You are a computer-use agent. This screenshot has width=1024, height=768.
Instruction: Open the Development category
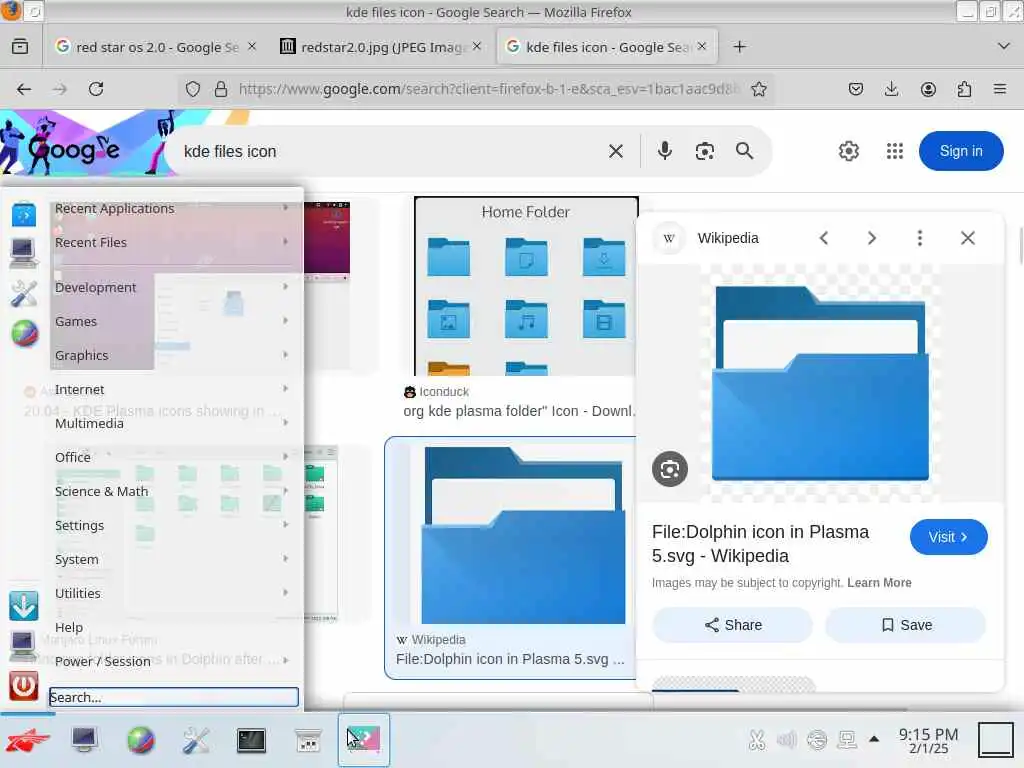pyautogui.click(x=173, y=287)
